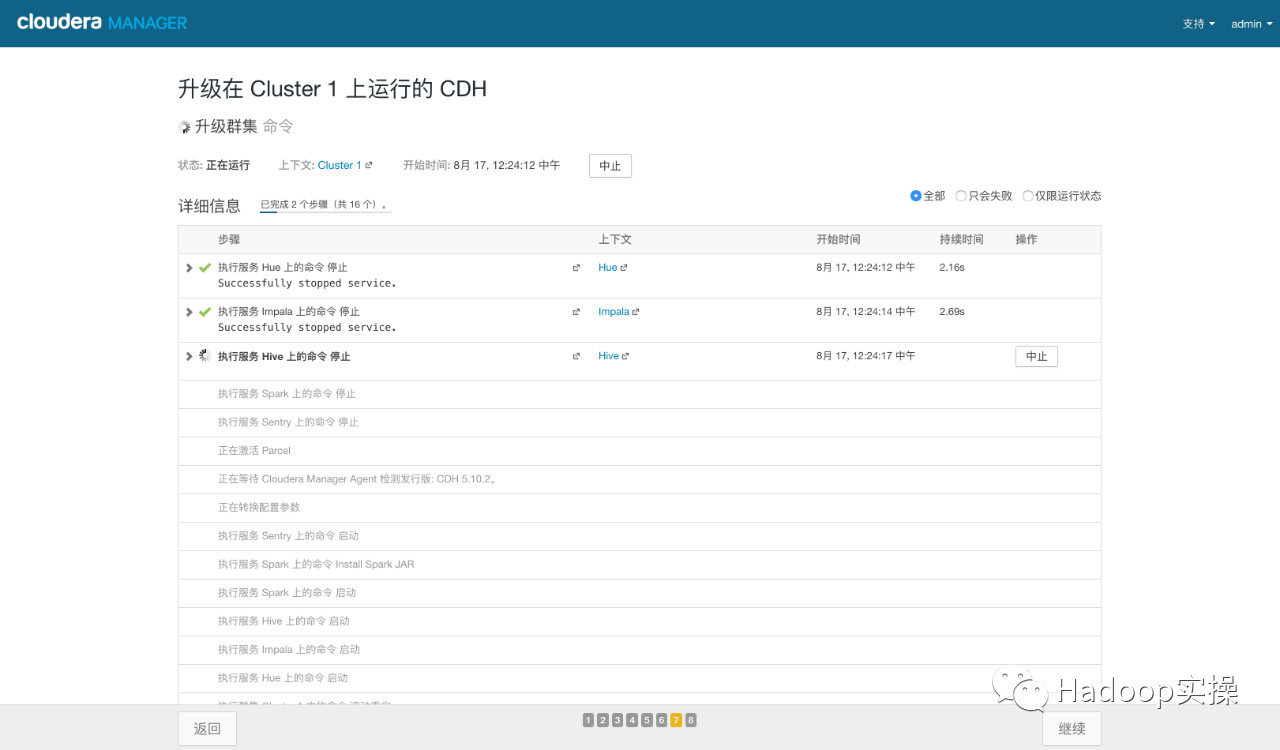Abort the Hive stop command with 中止
This screenshot has width=1280, height=750.
click(x=1036, y=356)
